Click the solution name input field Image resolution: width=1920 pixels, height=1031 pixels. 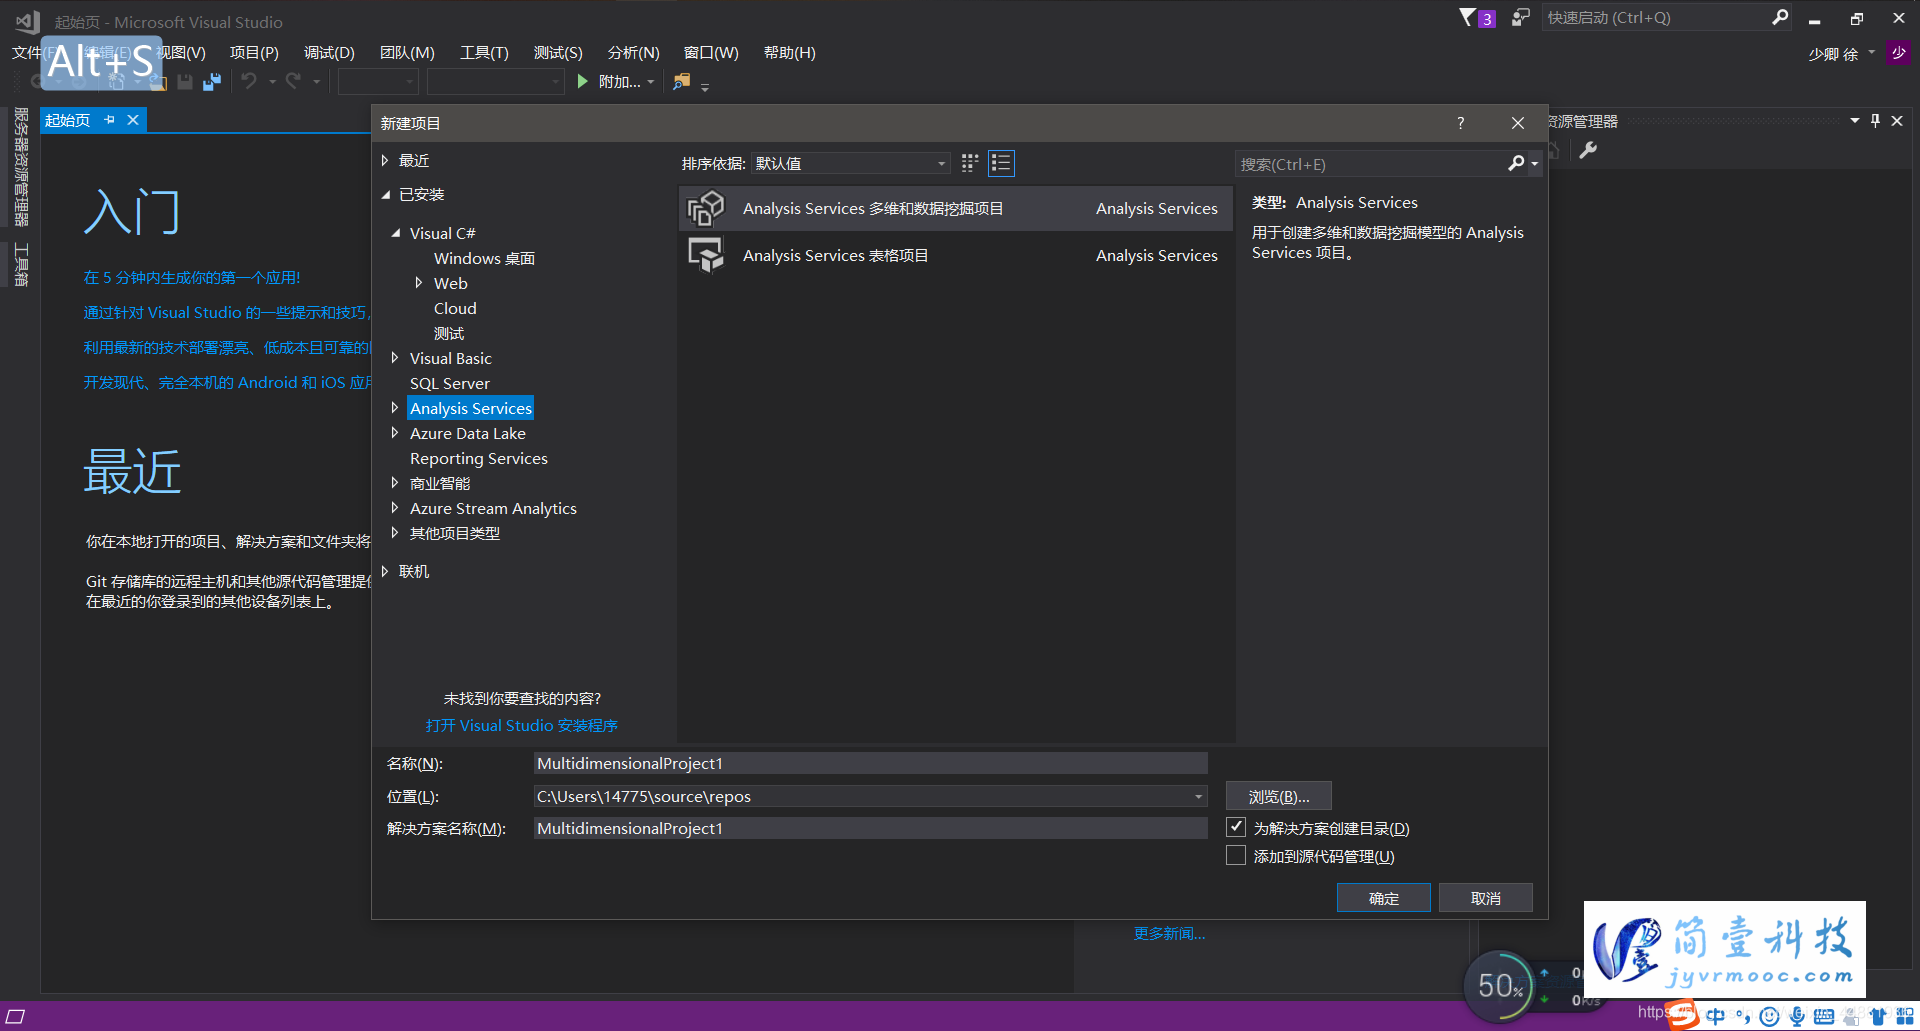pos(870,828)
